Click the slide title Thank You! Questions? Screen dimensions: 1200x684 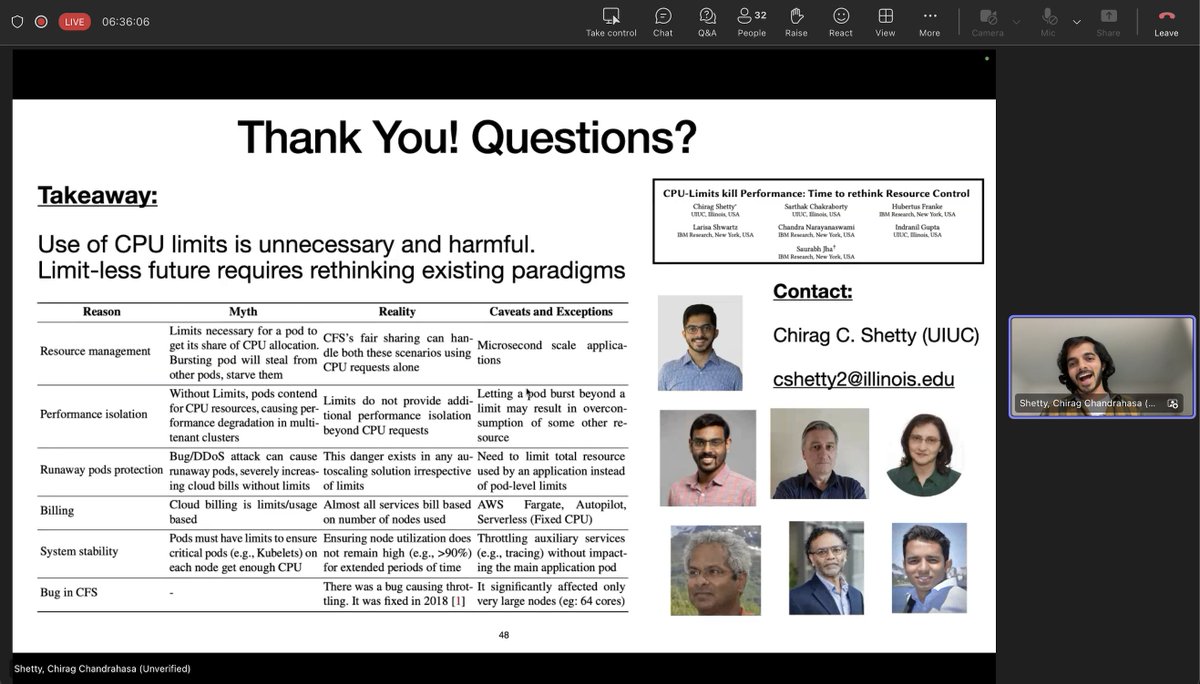click(x=467, y=137)
